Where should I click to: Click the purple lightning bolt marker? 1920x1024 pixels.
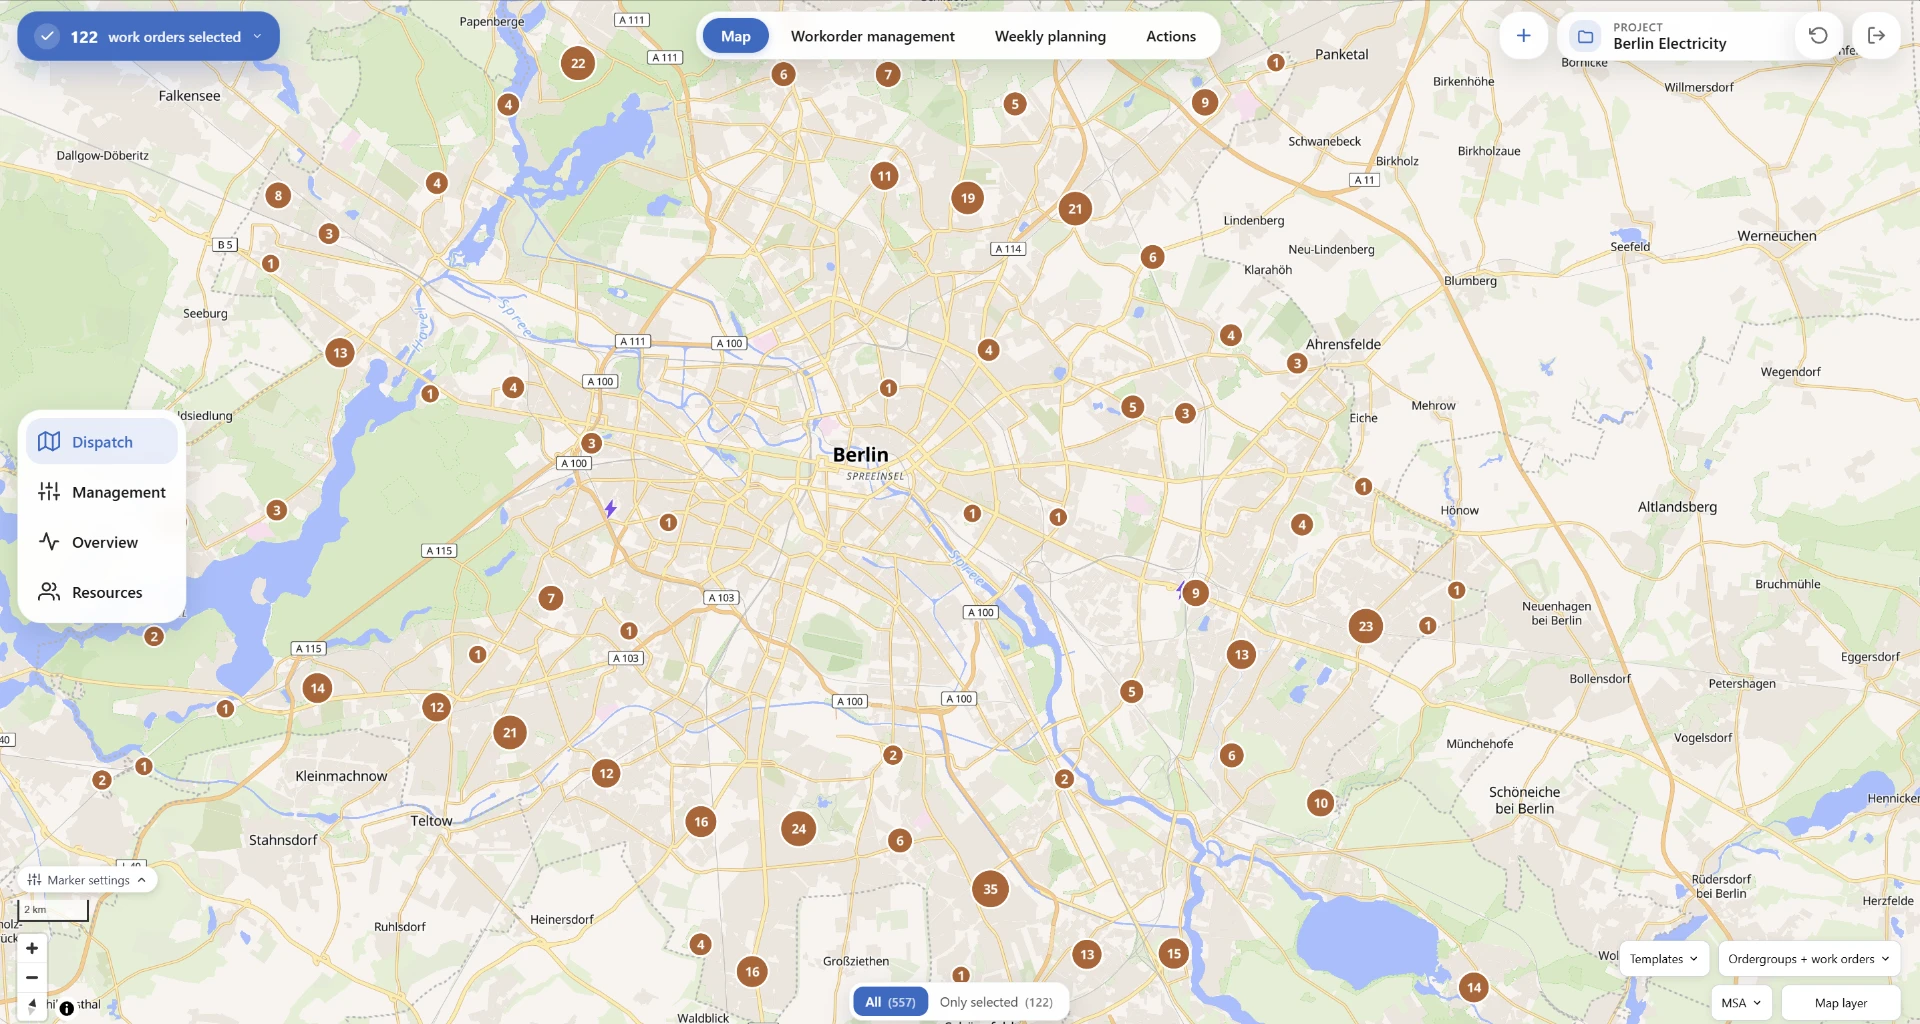coord(610,508)
